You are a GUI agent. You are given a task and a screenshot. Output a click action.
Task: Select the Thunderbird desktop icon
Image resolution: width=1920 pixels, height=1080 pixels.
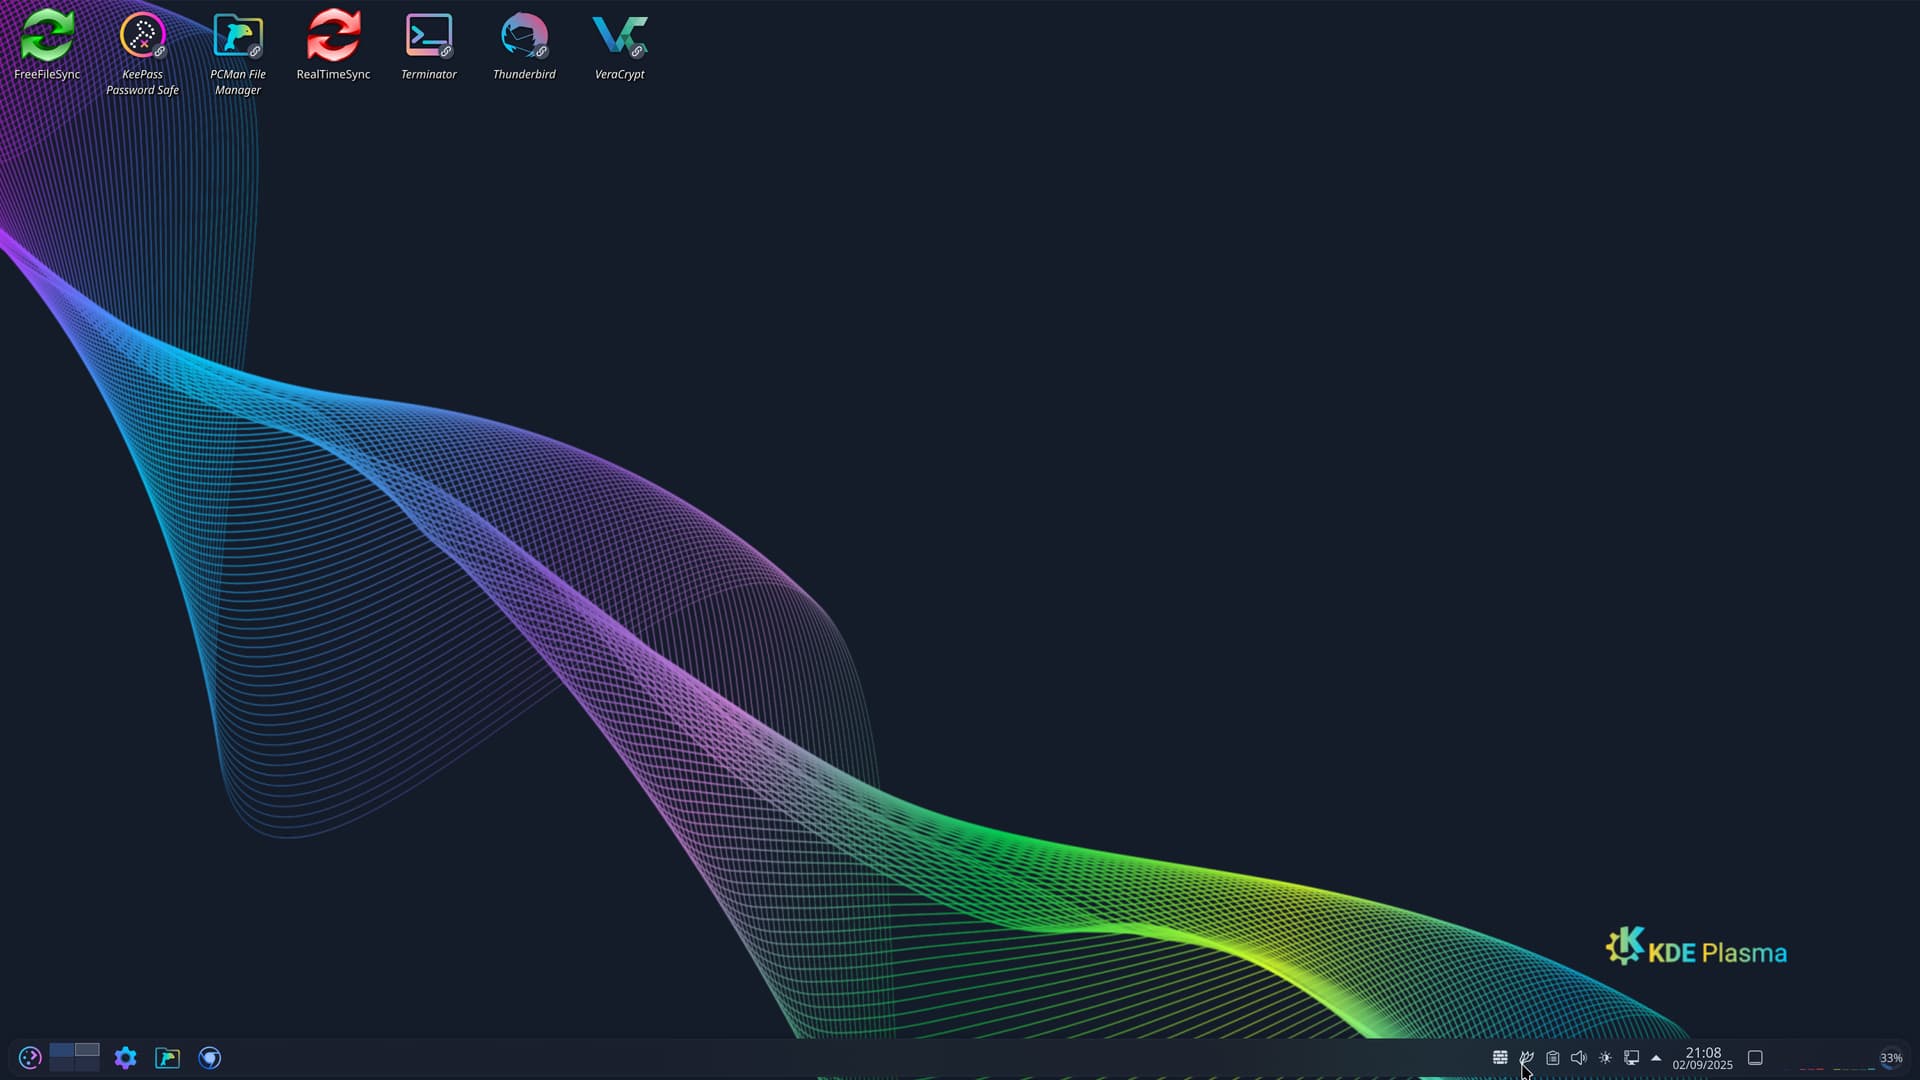(x=524, y=37)
